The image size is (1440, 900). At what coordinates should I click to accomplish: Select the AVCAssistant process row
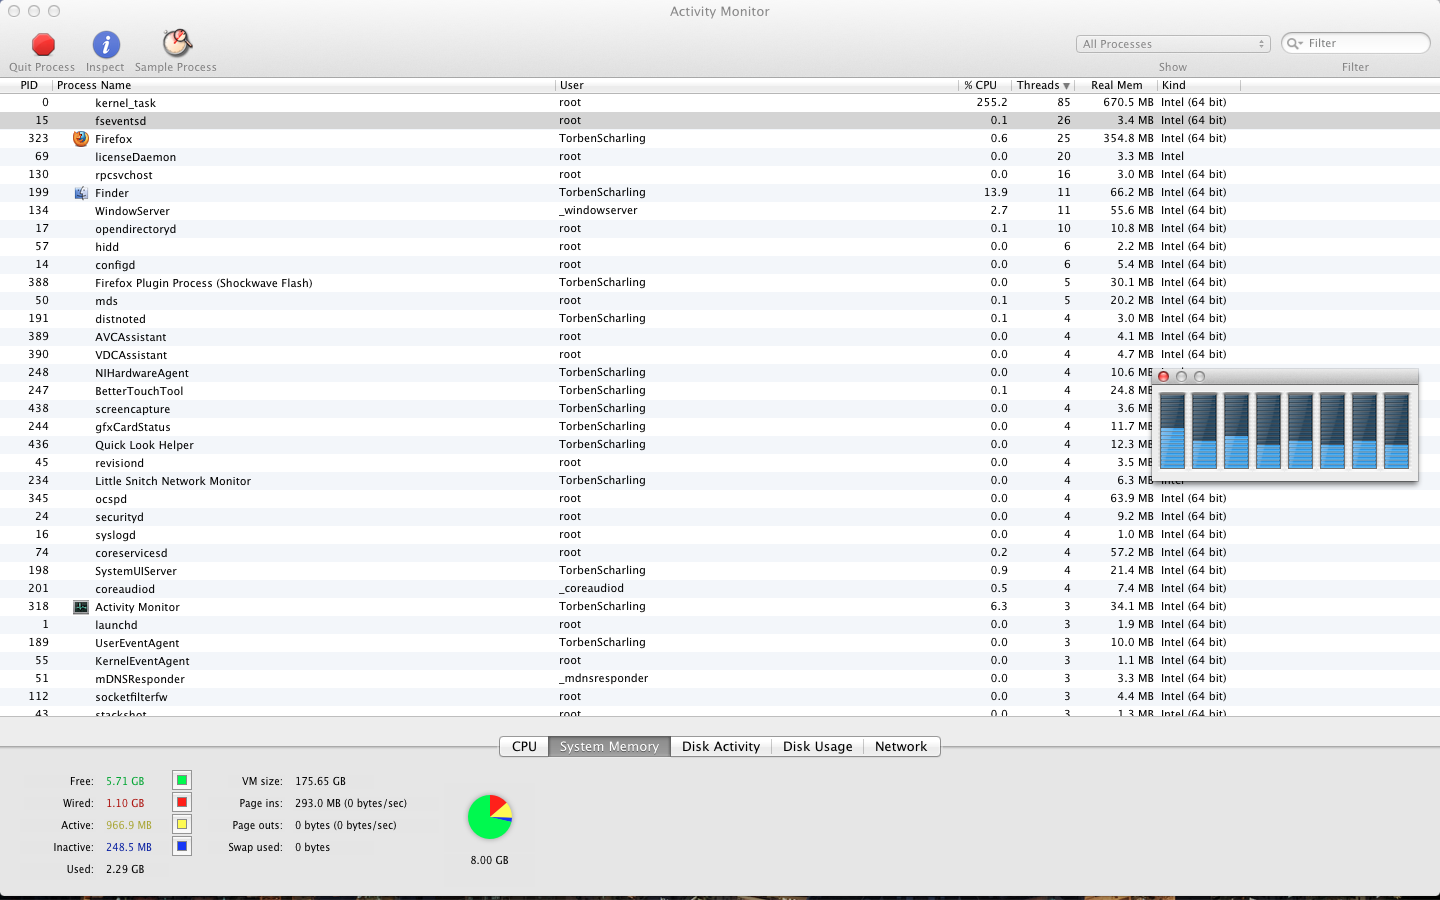tap(720, 336)
